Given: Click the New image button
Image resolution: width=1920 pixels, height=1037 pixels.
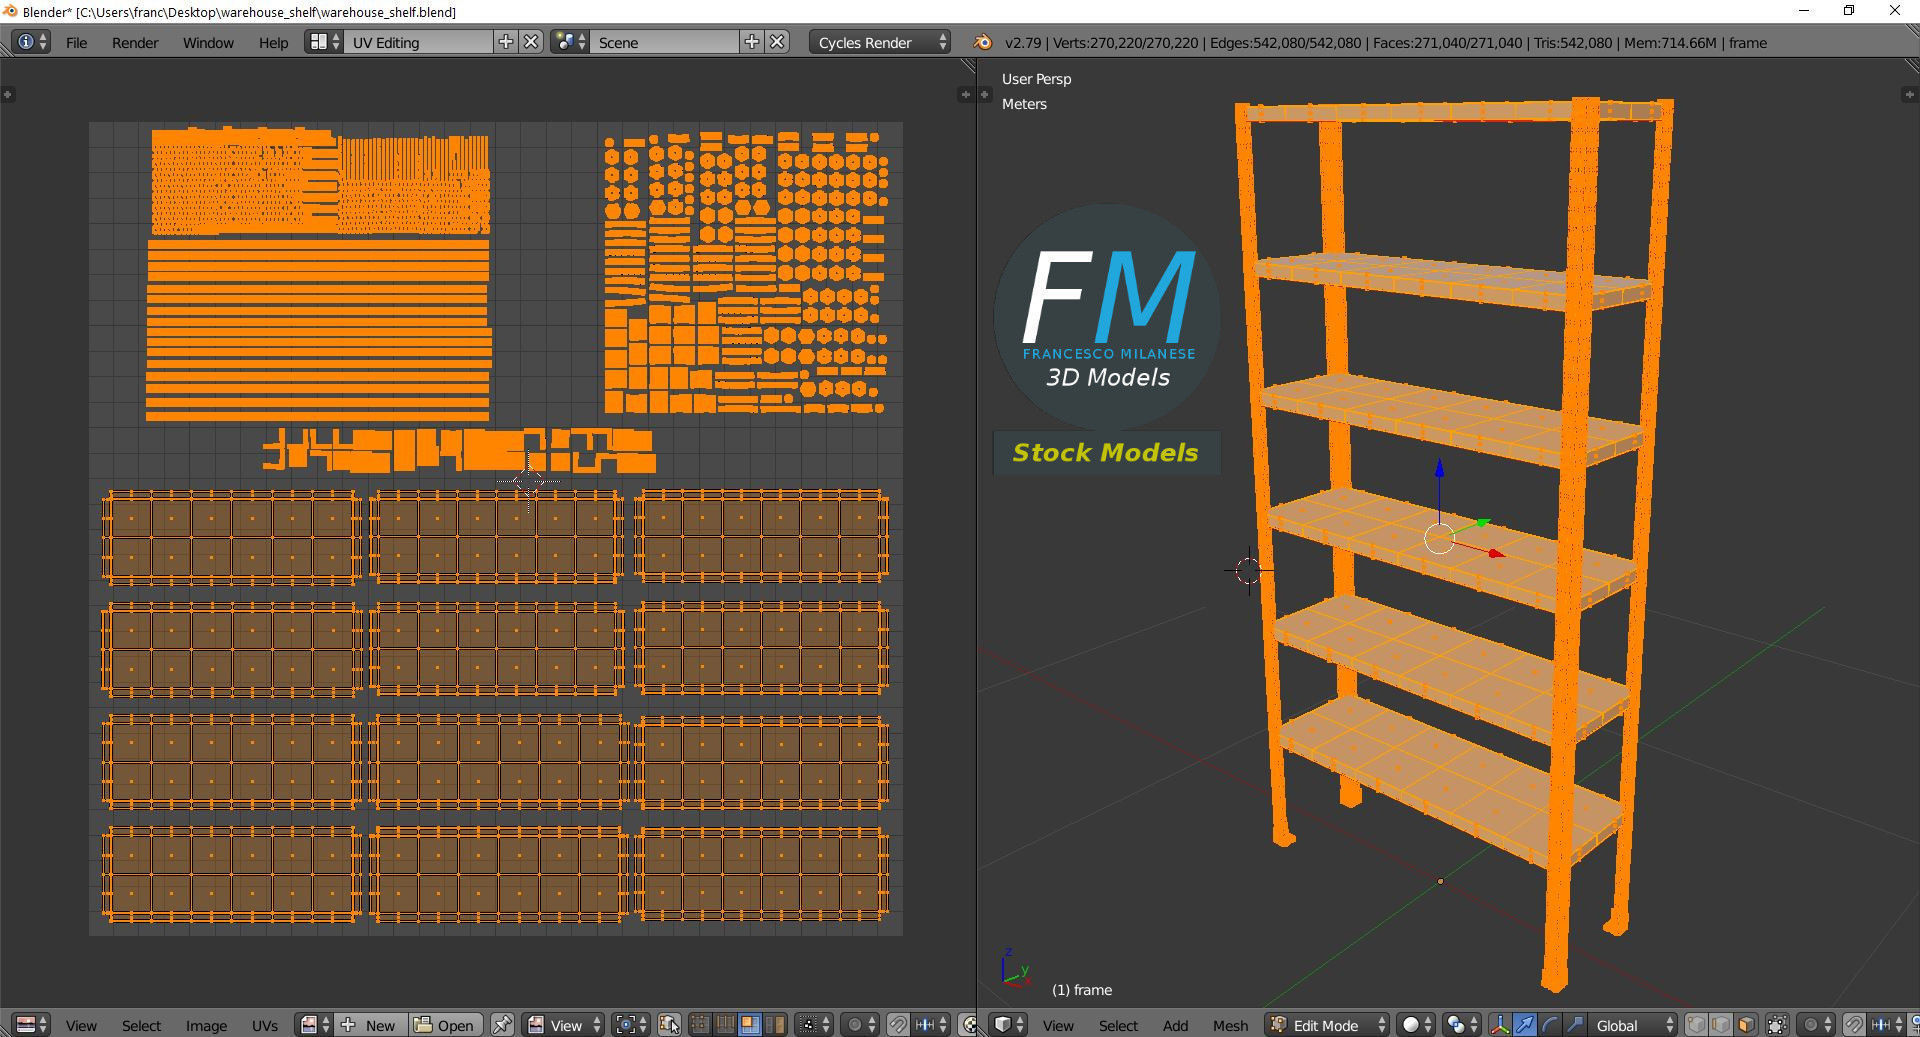Looking at the screenshot, I should pyautogui.click(x=370, y=1025).
